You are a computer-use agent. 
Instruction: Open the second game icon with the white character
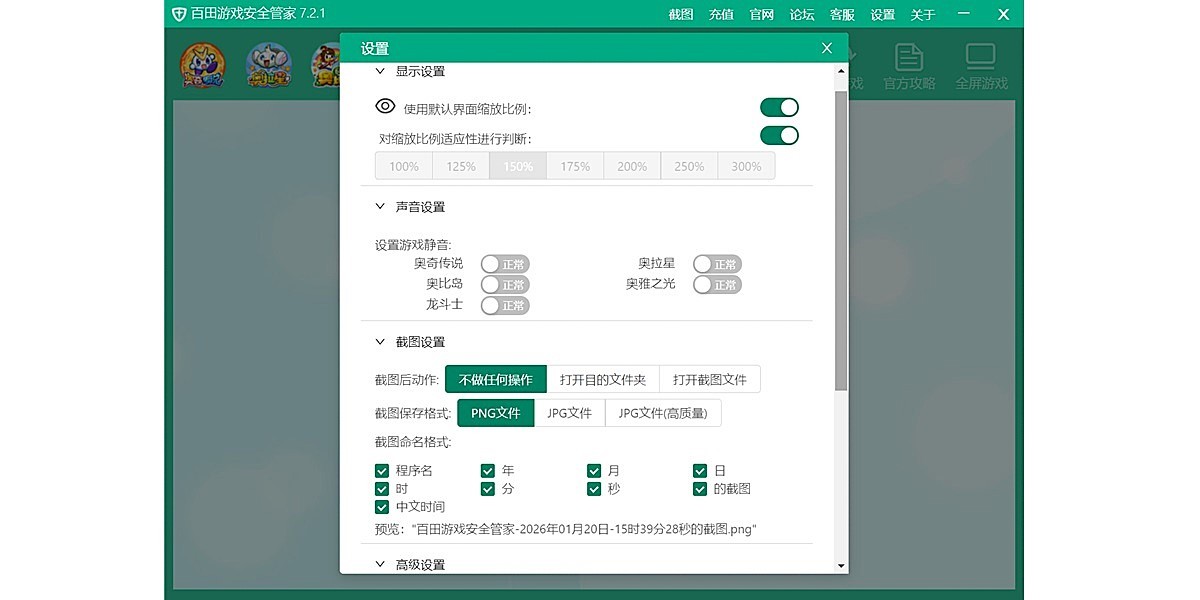click(x=268, y=66)
